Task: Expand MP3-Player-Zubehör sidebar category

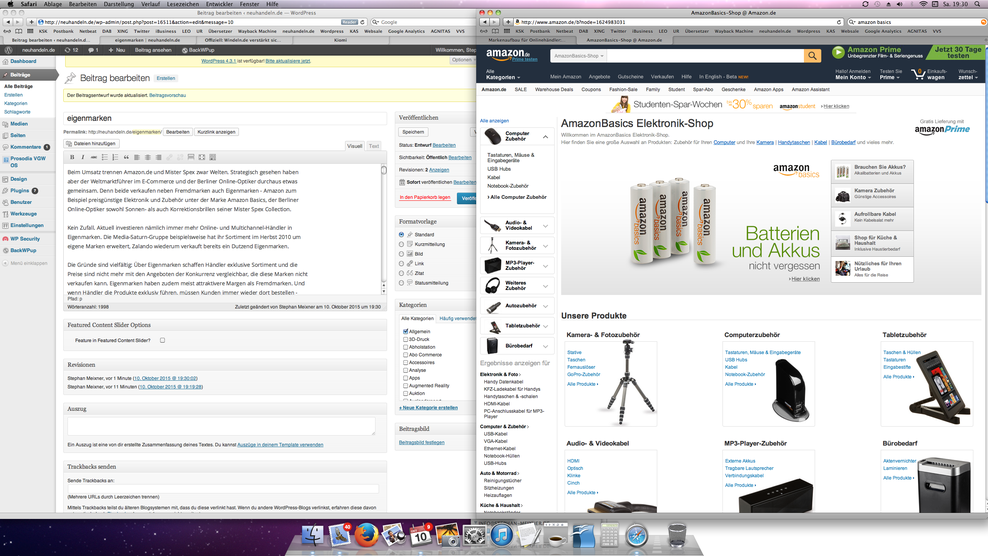Action: (546, 265)
